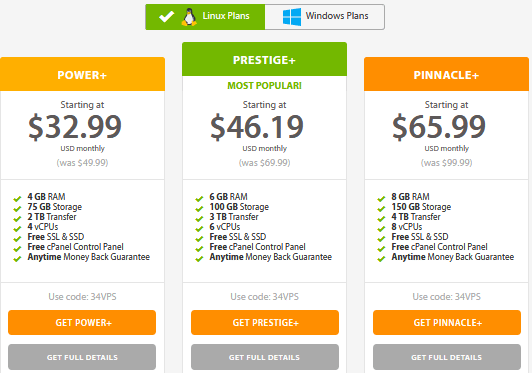Screen dimensions: 532x373
Task: Click the GET PRESTIGE+ button
Action: point(265,322)
